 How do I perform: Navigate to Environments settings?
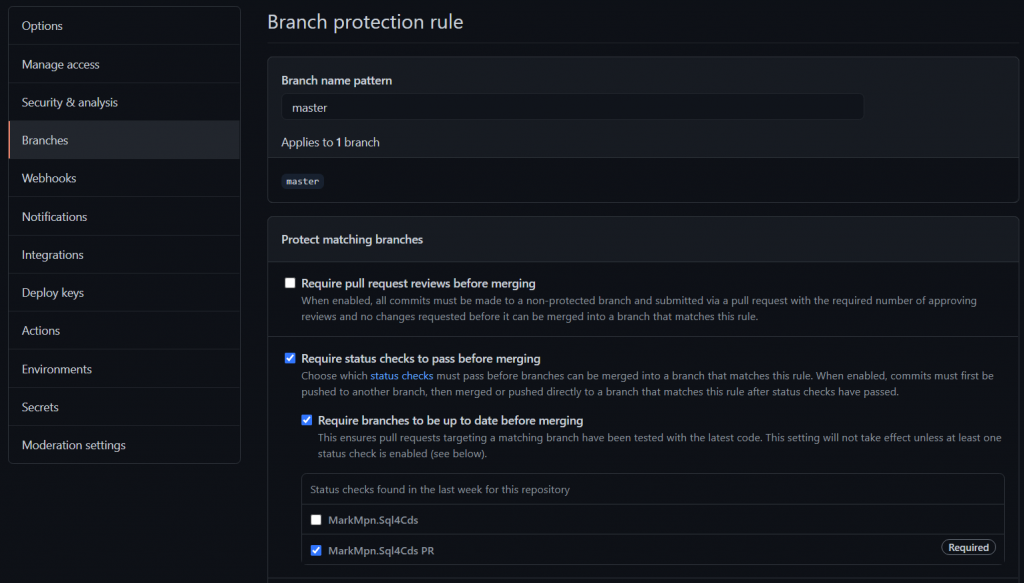pos(57,369)
